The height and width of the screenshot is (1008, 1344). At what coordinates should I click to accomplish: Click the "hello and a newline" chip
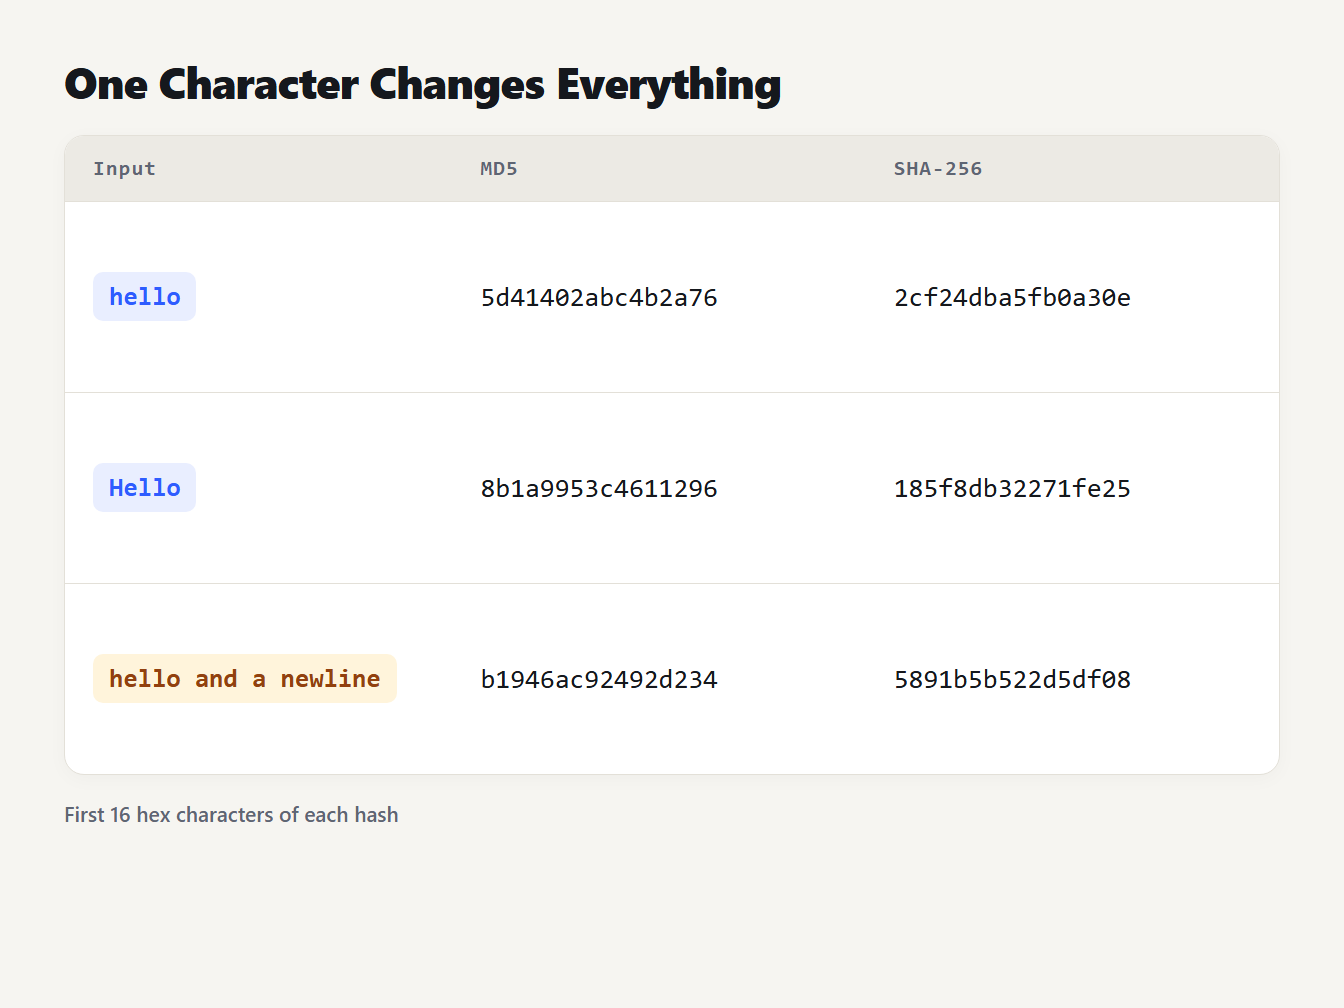tap(245, 679)
